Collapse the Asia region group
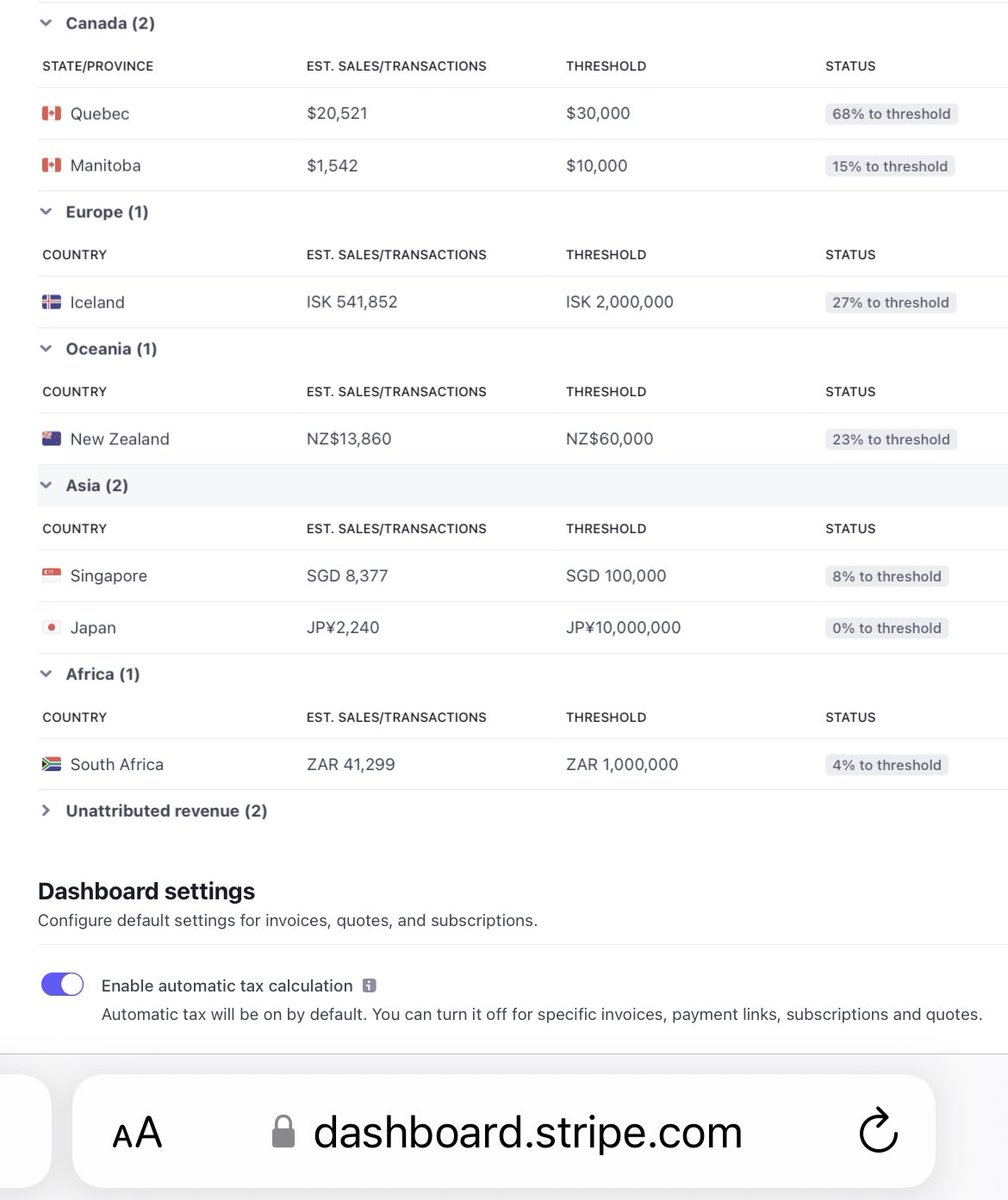Image resolution: width=1008 pixels, height=1200 pixels. tap(46, 486)
